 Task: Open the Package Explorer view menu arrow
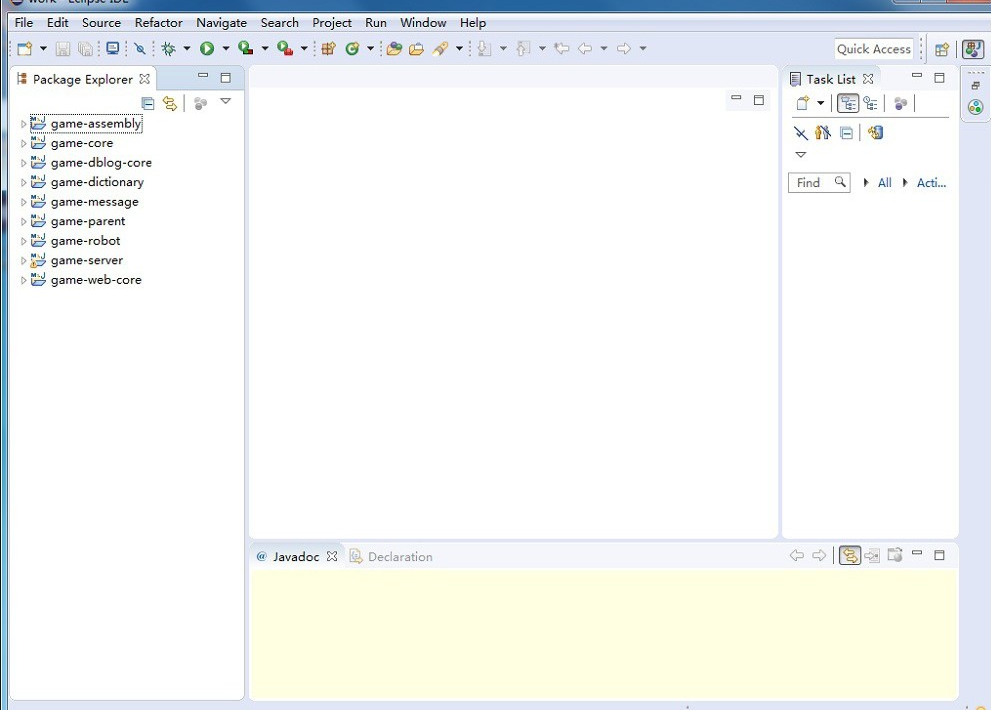coord(225,102)
